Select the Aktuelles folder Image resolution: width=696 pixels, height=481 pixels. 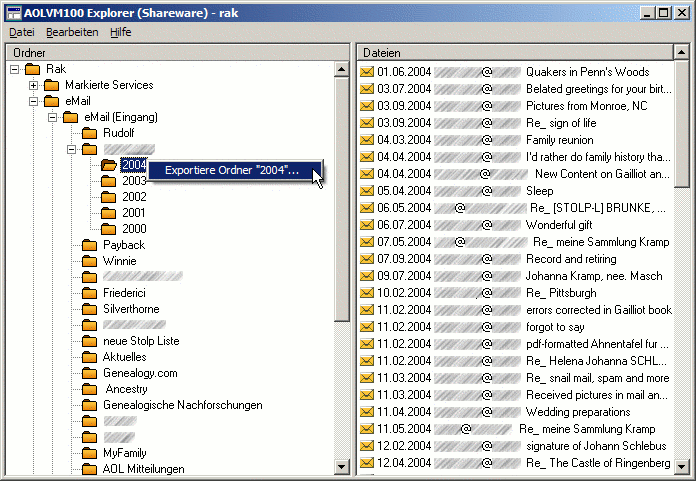124,357
